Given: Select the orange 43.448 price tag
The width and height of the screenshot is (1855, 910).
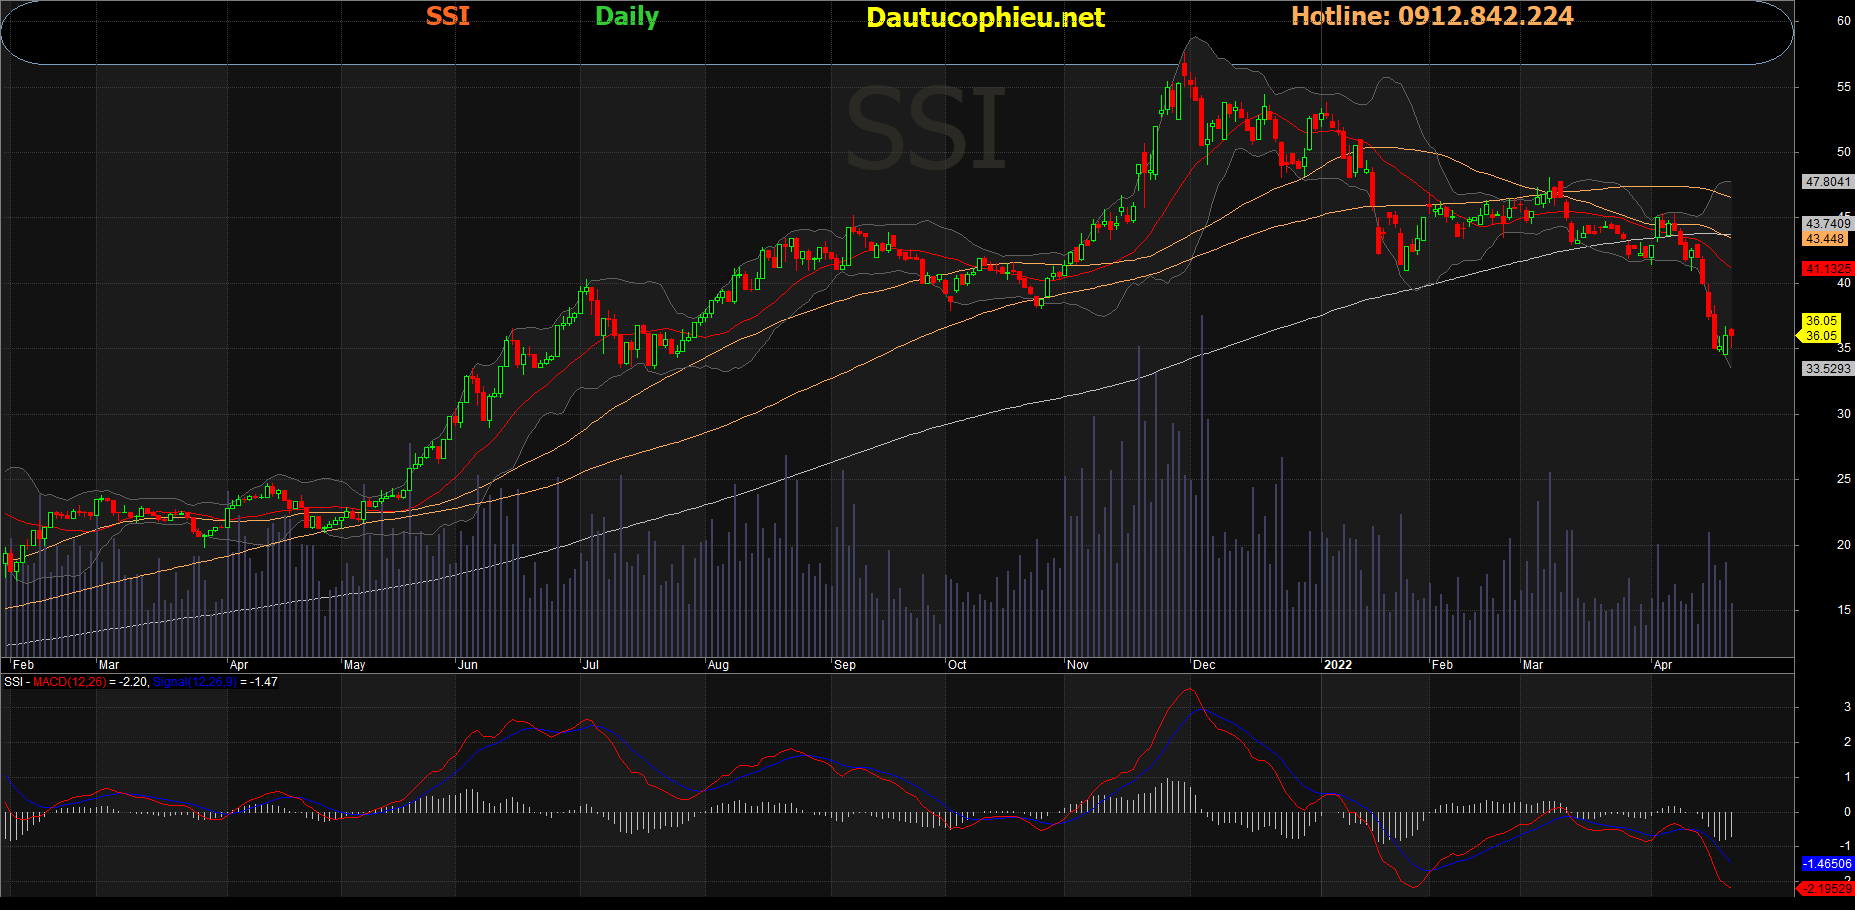Looking at the screenshot, I should click(1825, 239).
